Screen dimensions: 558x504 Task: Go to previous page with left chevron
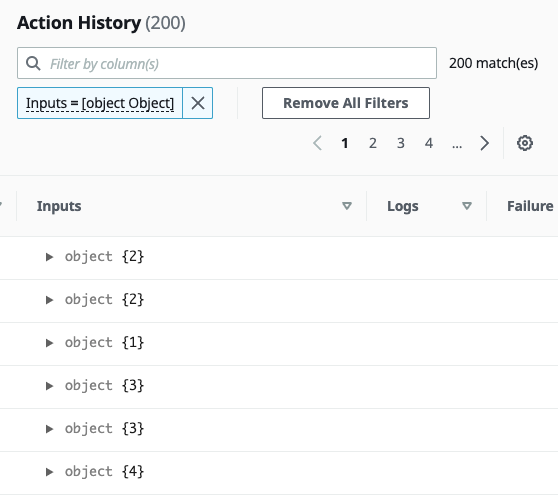[x=317, y=143]
